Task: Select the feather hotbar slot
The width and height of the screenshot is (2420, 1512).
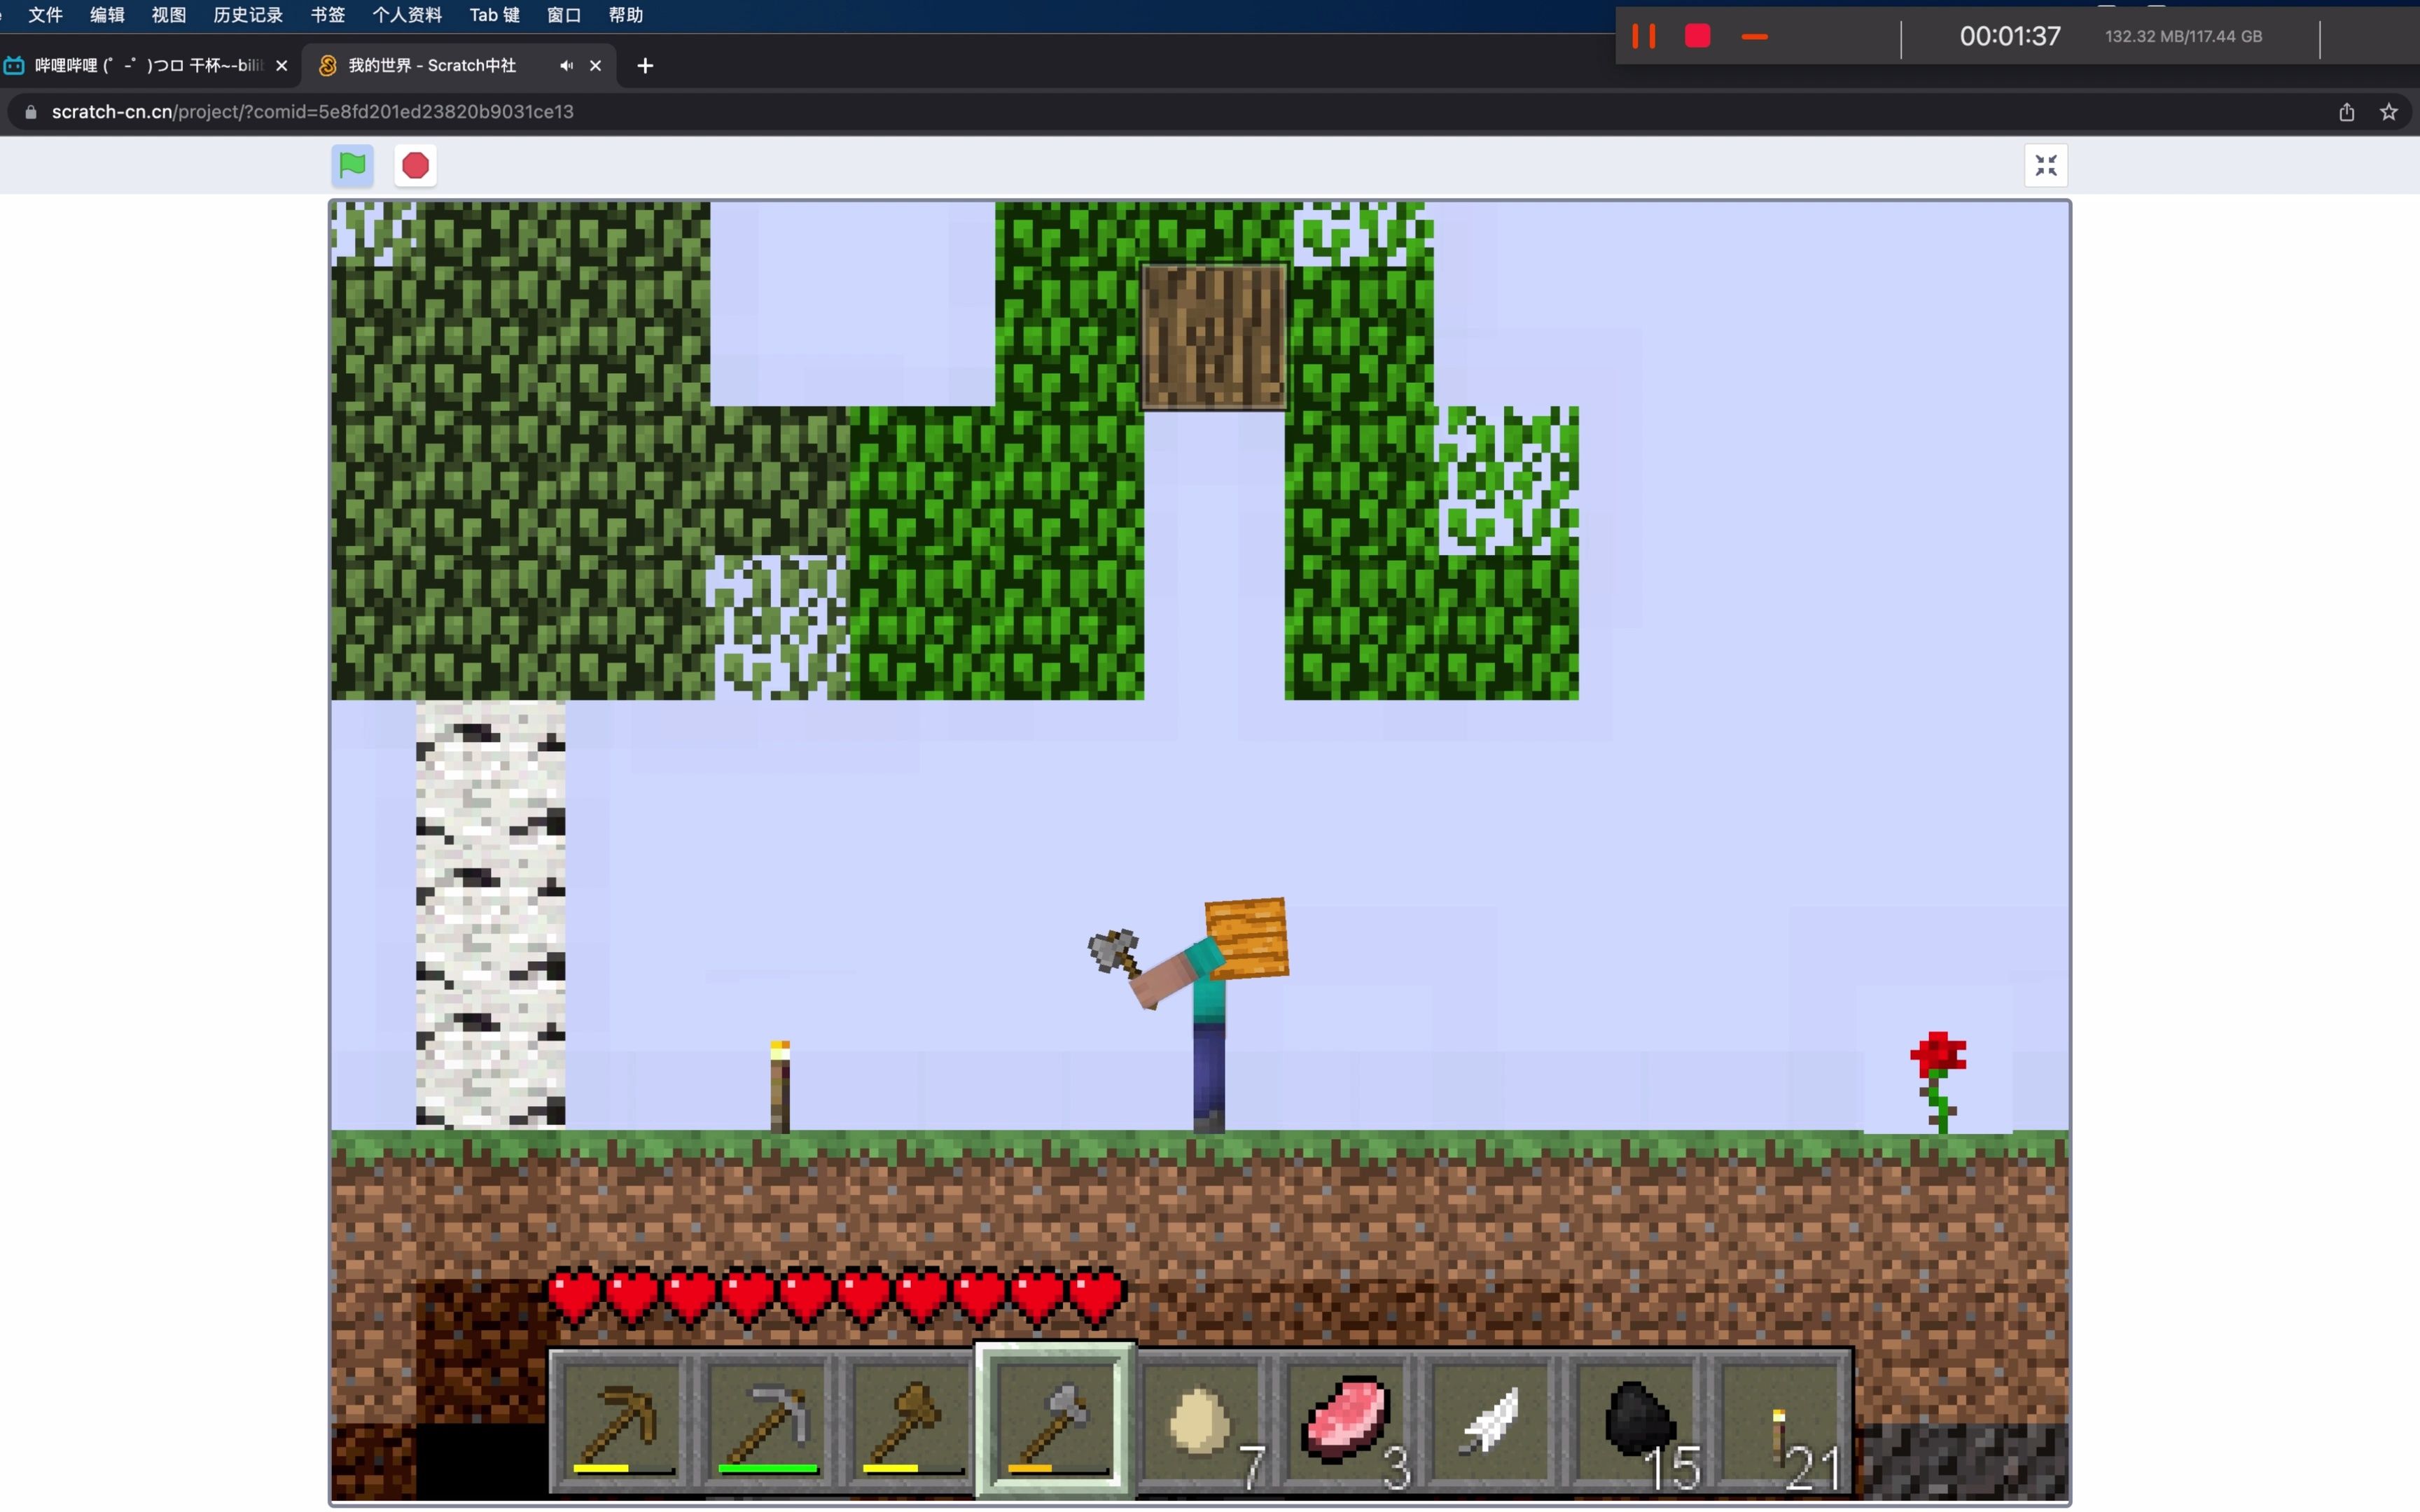Action: tap(1490, 1420)
